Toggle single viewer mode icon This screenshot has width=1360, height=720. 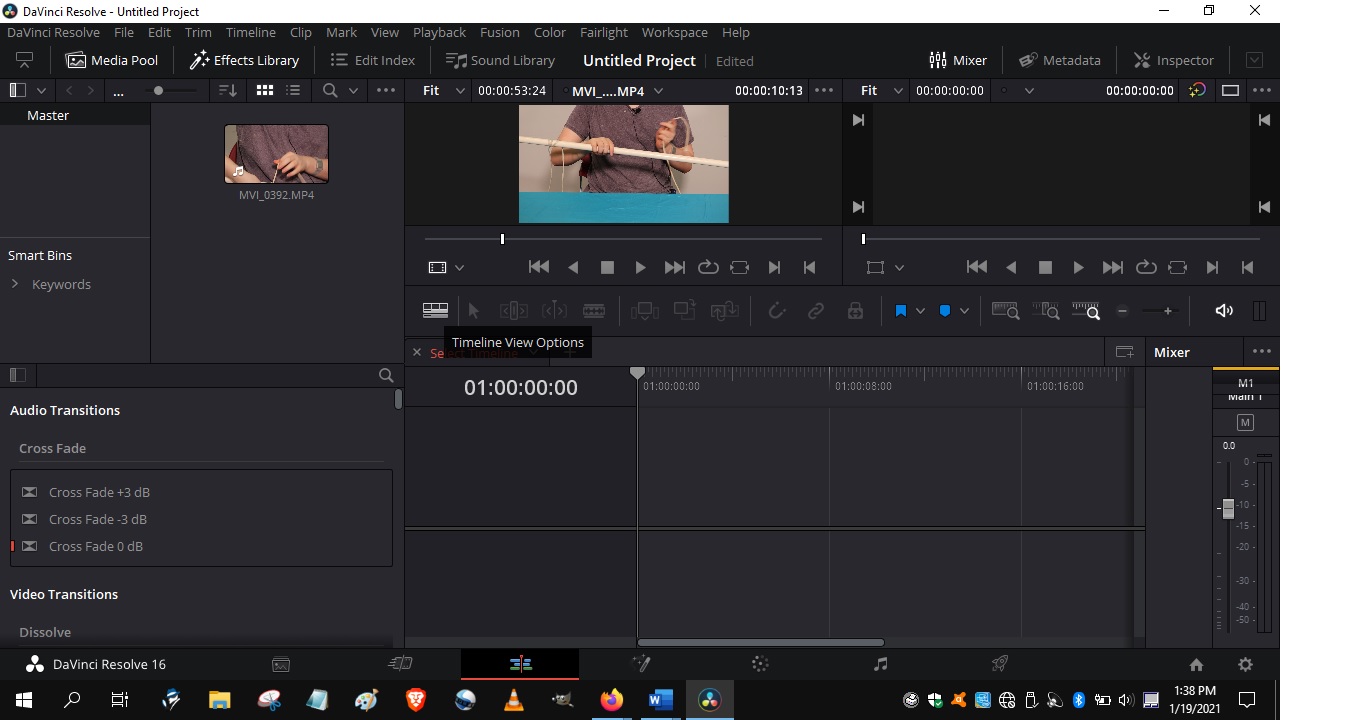coord(1231,90)
